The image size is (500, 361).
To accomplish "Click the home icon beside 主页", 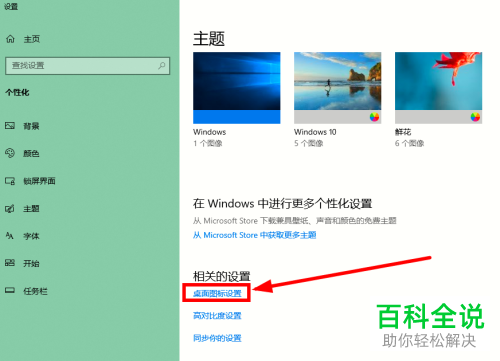I will tap(10, 39).
